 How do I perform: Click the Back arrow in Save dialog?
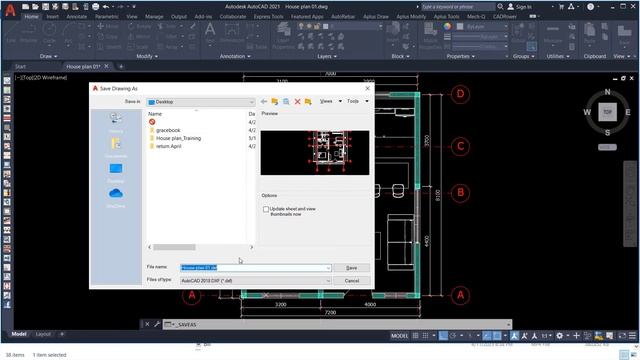click(x=264, y=101)
